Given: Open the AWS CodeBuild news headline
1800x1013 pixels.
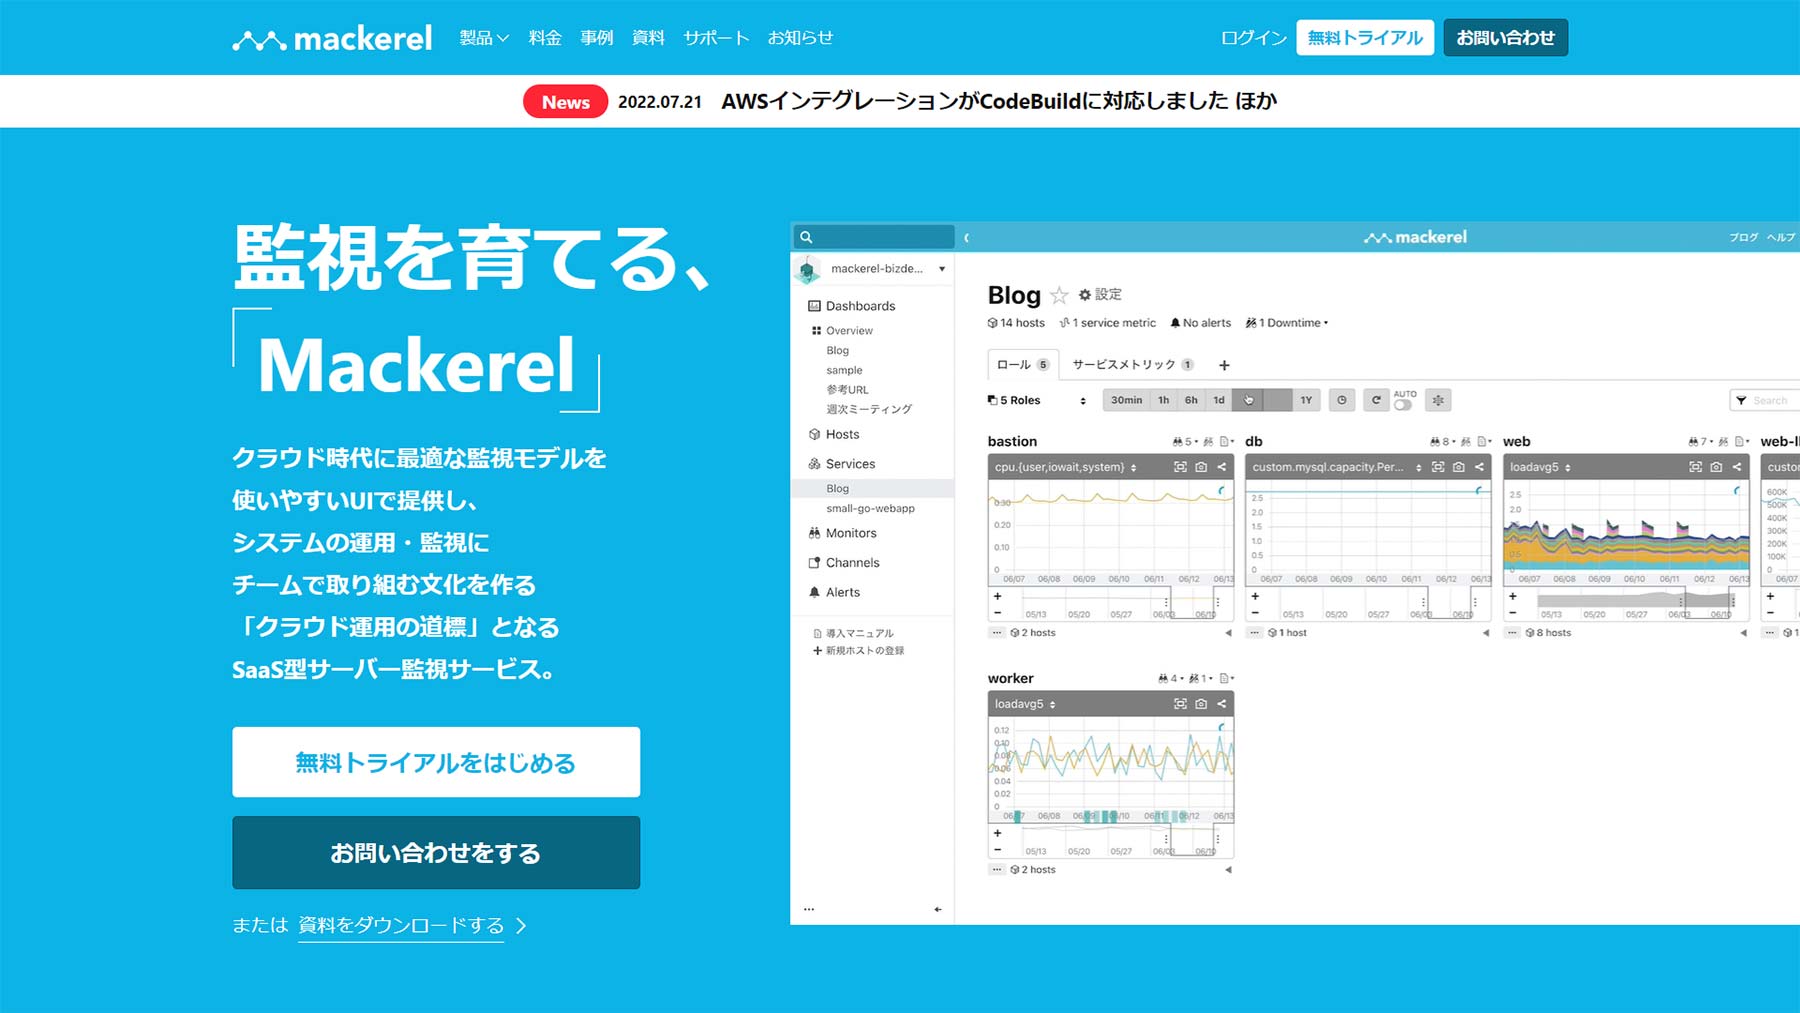Looking at the screenshot, I should (999, 101).
